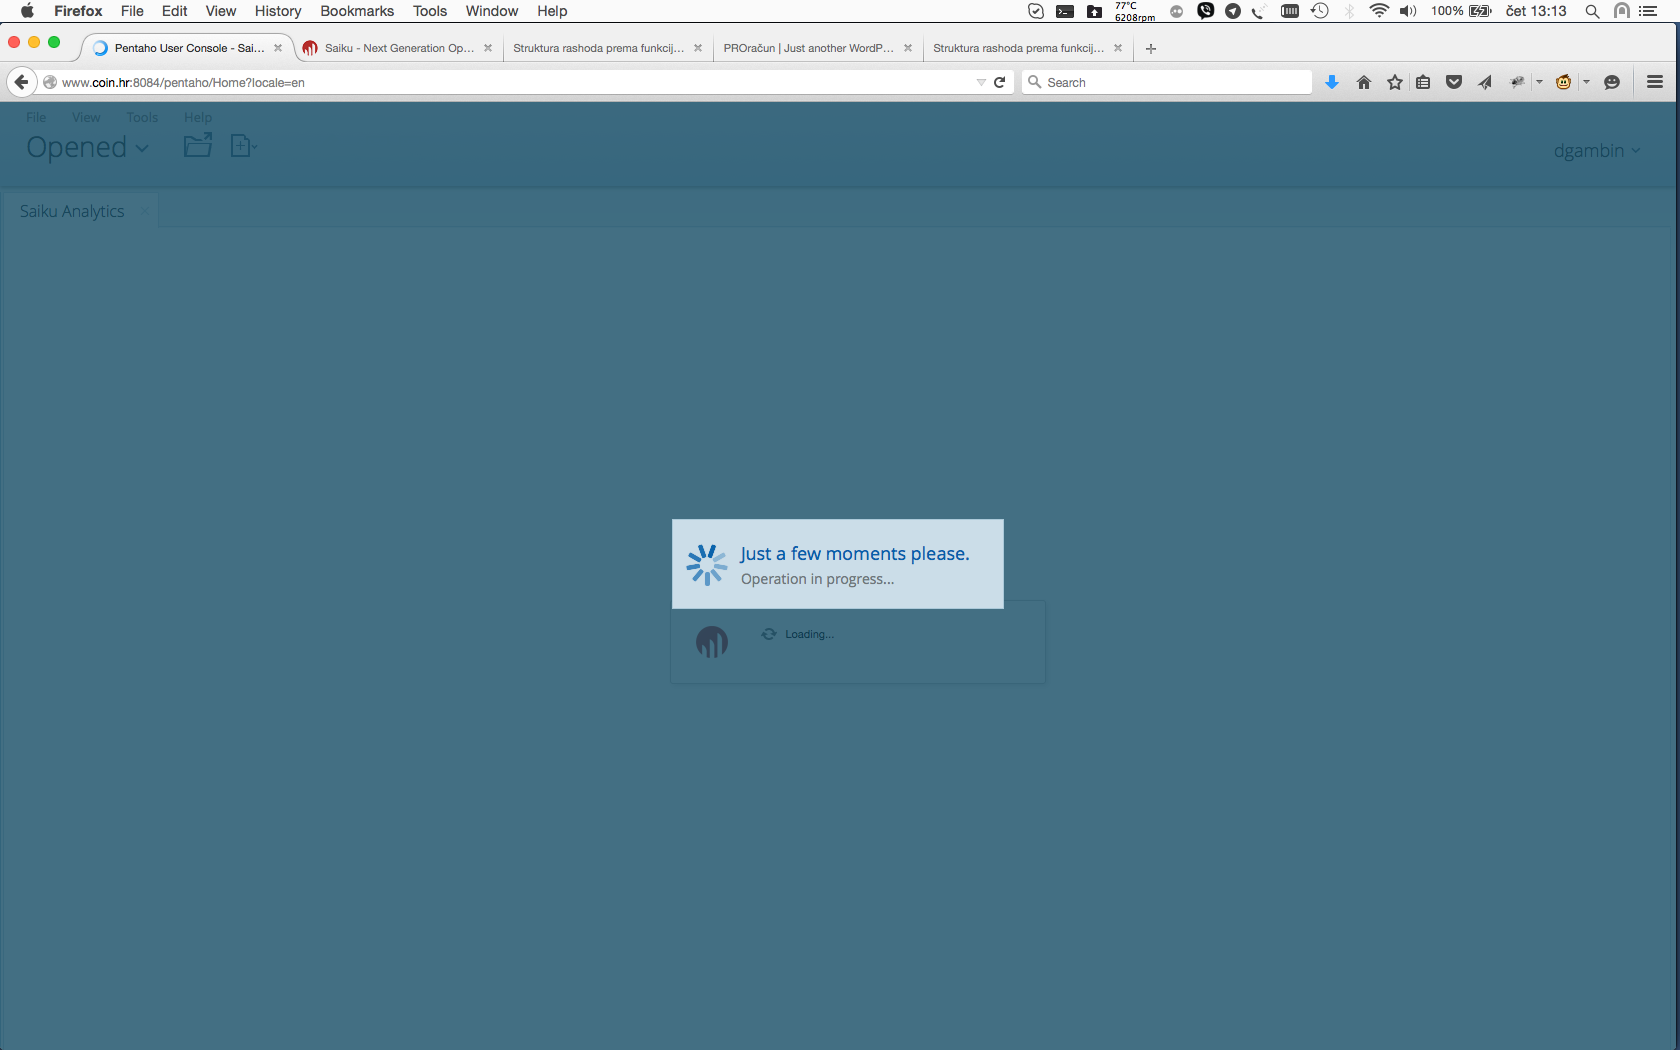Image resolution: width=1680 pixels, height=1050 pixels.
Task: Close the Saiku Next Generation tab
Action: point(488,48)
